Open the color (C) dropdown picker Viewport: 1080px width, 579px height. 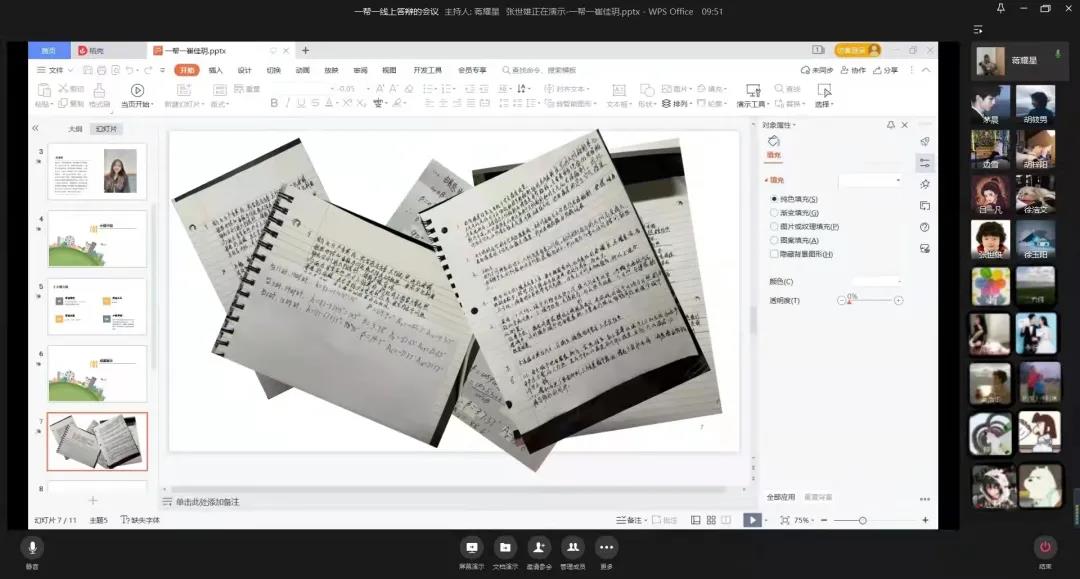coord(877,282)
